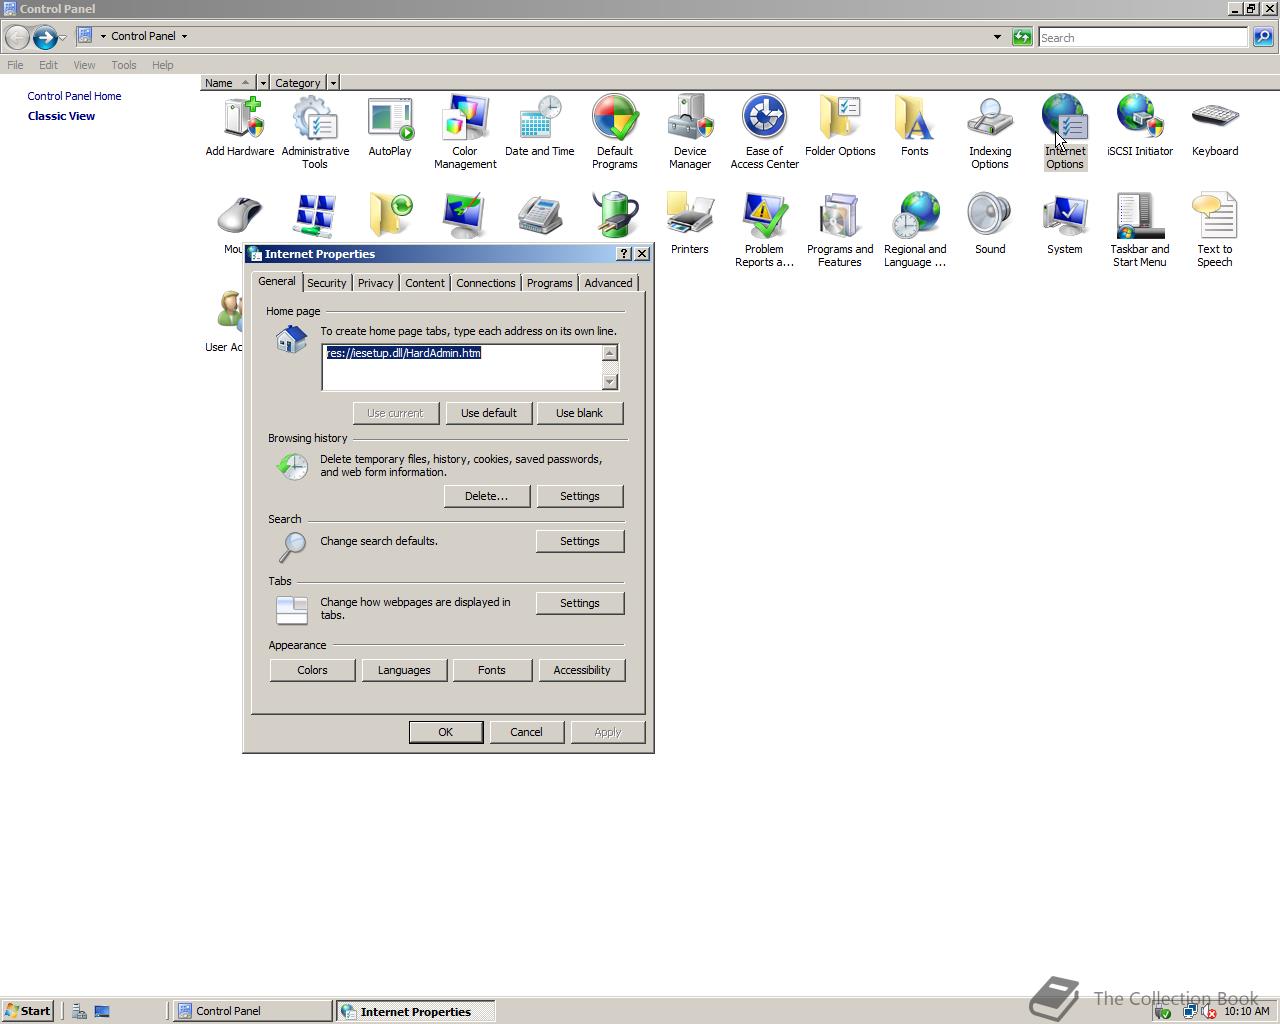
Task: Open the File menu
Action: point(15,65)
